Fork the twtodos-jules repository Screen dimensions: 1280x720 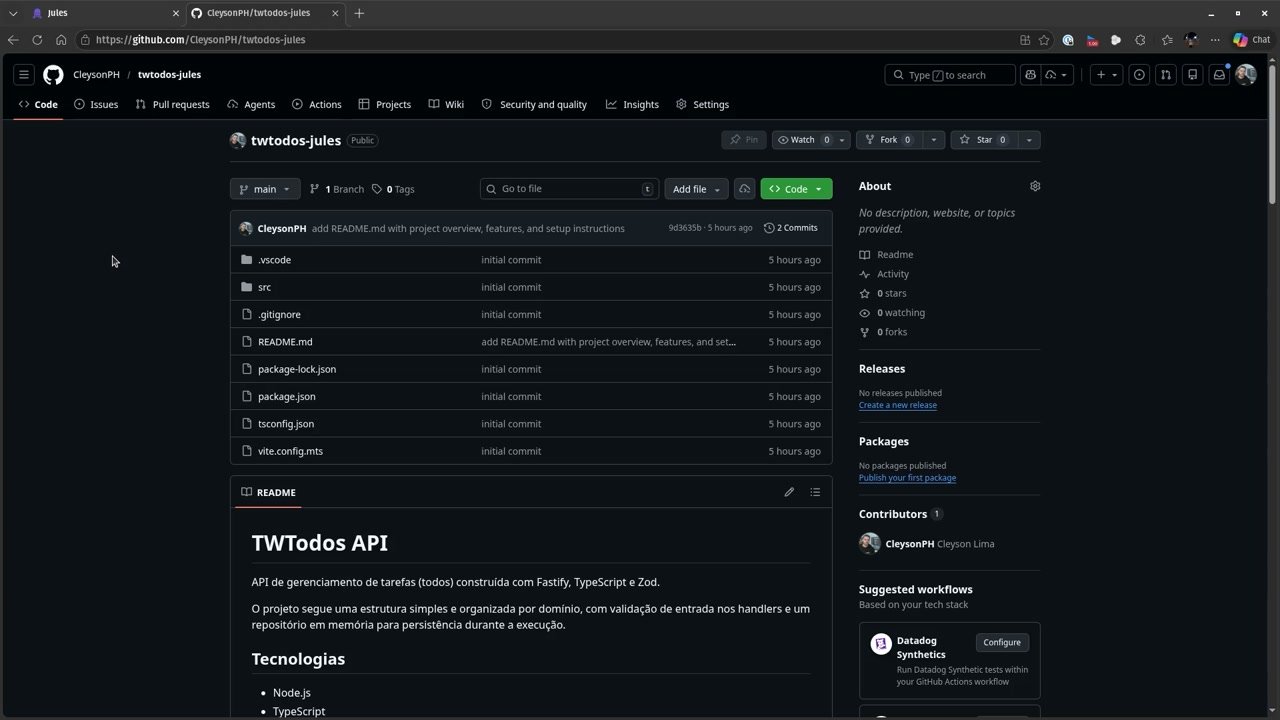click(889, 140)
